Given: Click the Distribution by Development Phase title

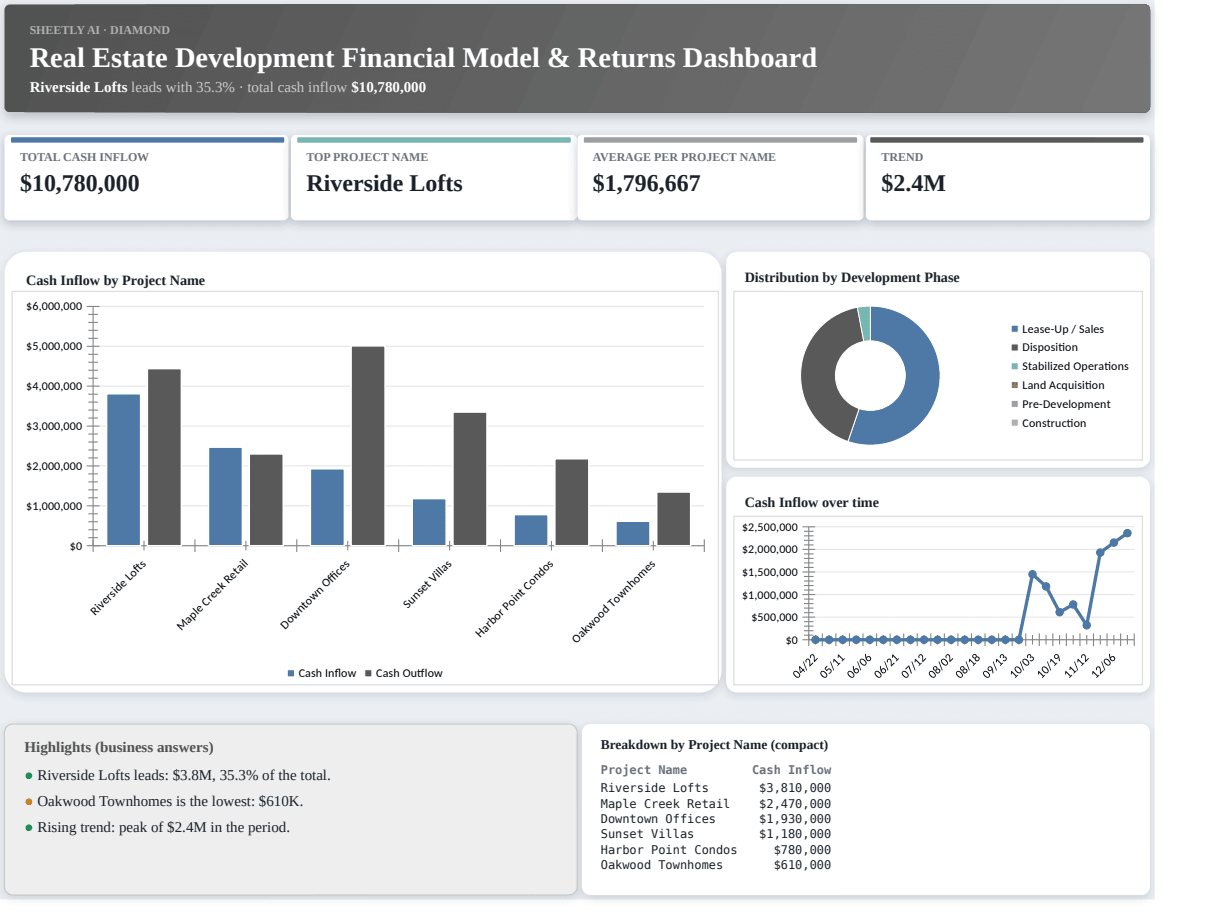Looking at the screenshot, I should coord(852,278).
